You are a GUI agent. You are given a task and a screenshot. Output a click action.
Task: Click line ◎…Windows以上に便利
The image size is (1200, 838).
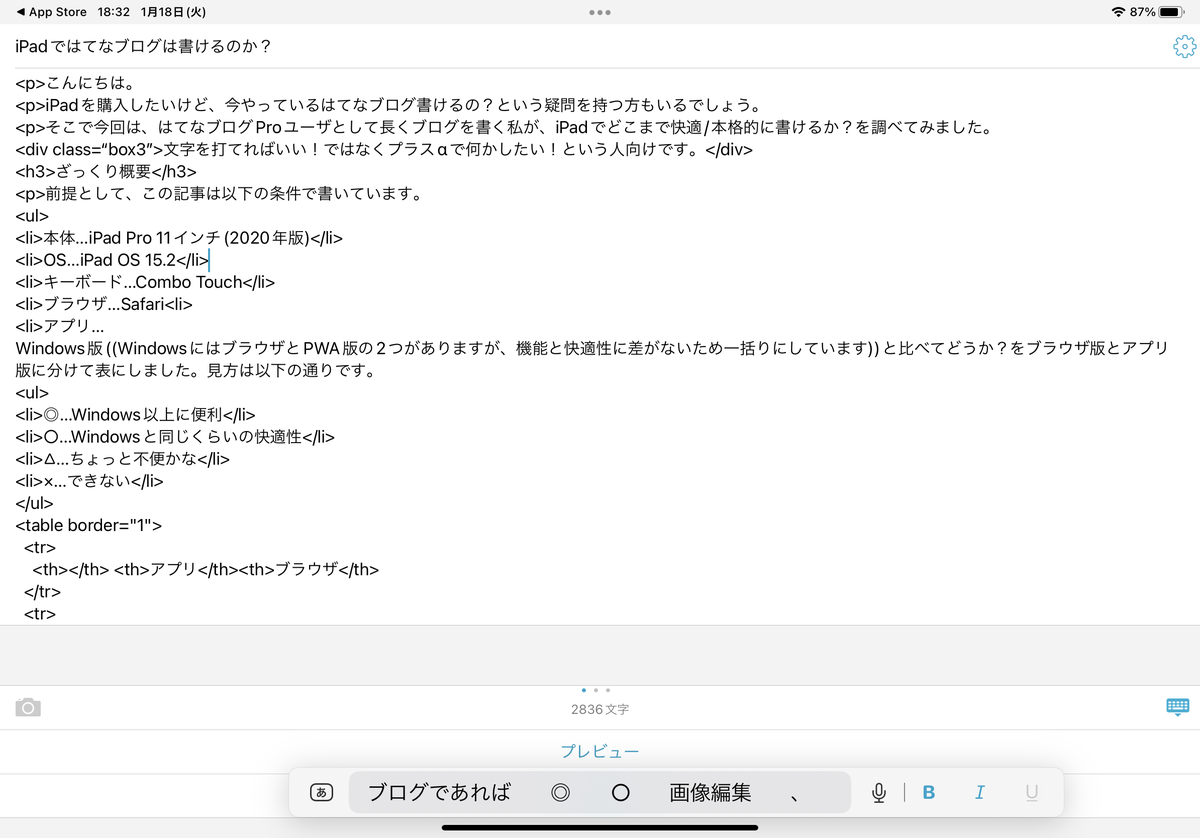(x=136, y=414)
